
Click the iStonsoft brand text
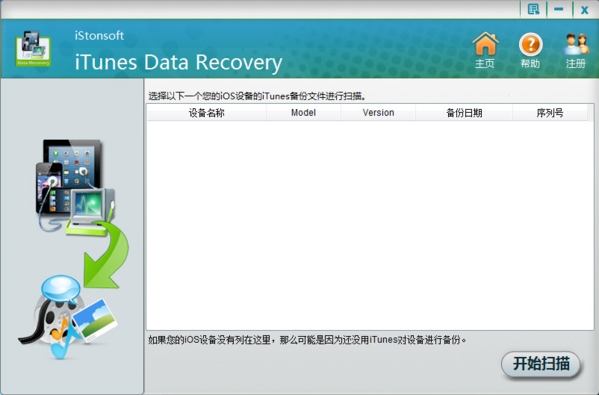99,36
